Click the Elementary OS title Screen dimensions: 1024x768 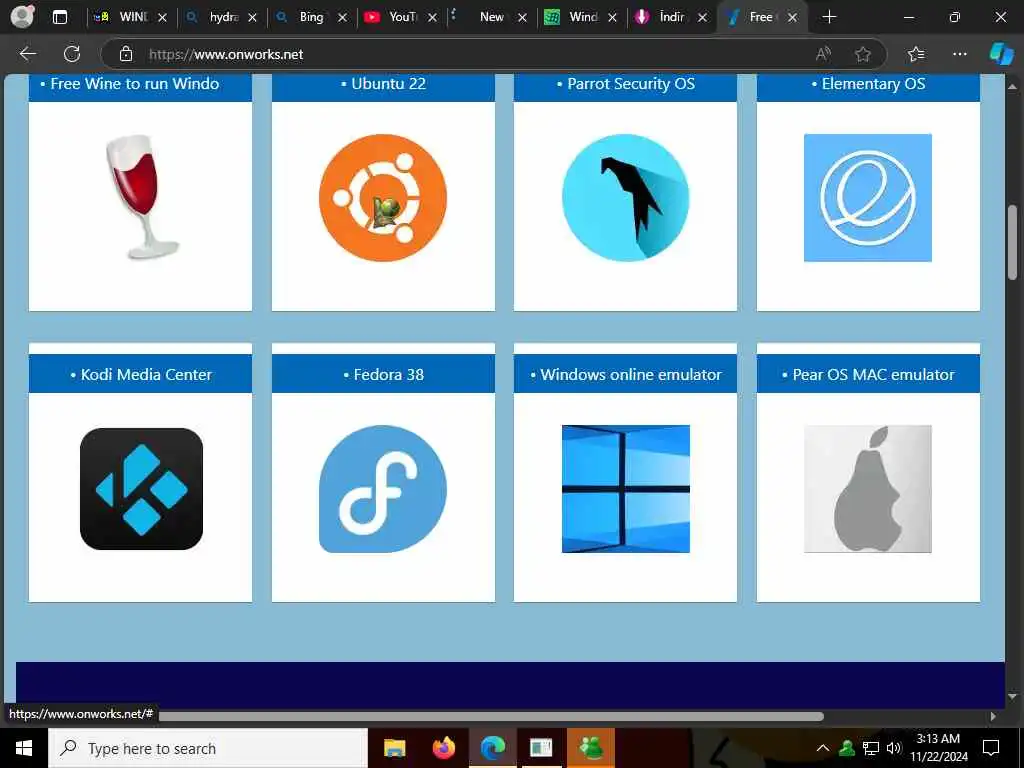point(873,84)
